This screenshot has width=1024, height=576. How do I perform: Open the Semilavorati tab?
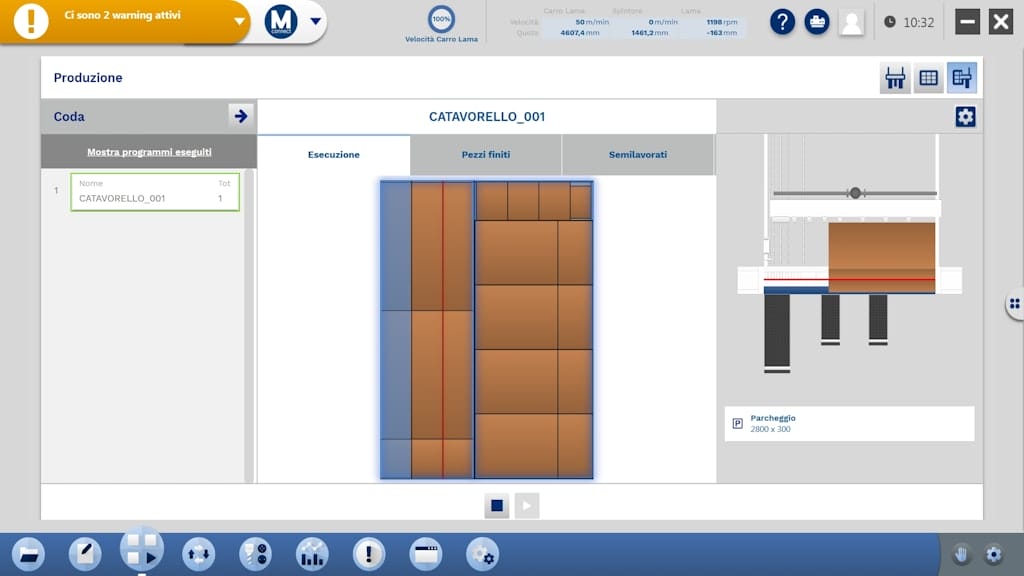(x=637, y=155)
